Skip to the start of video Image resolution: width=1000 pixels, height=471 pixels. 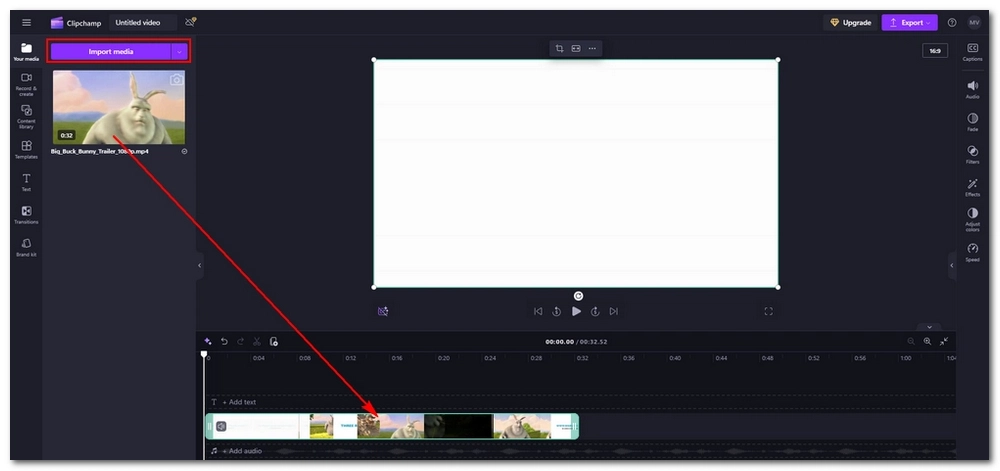click(x=538, y=311)
